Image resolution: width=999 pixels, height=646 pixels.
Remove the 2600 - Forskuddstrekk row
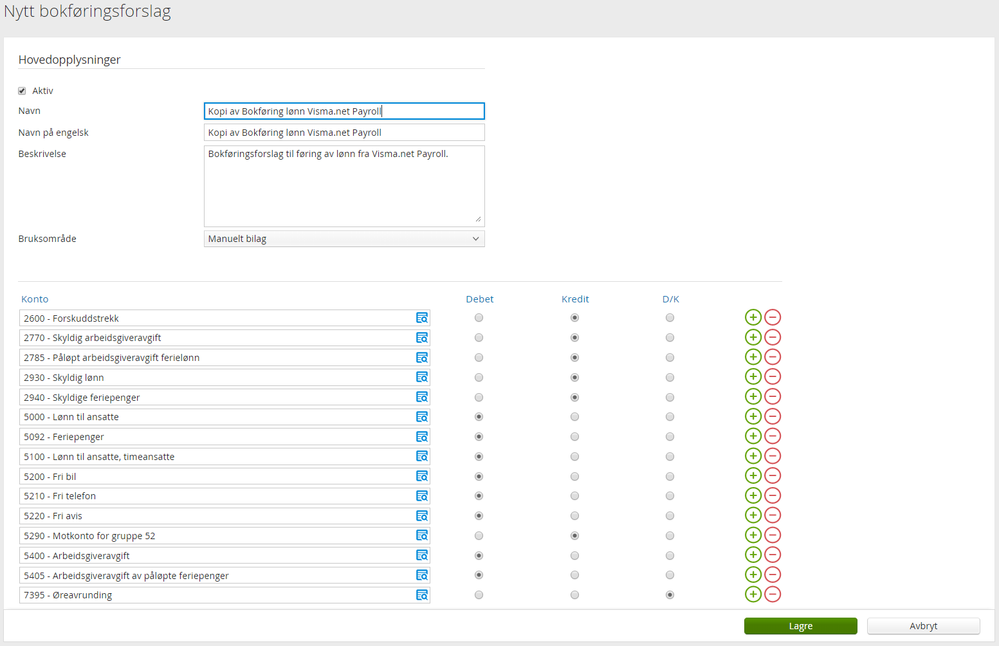[x=772, y=317]
